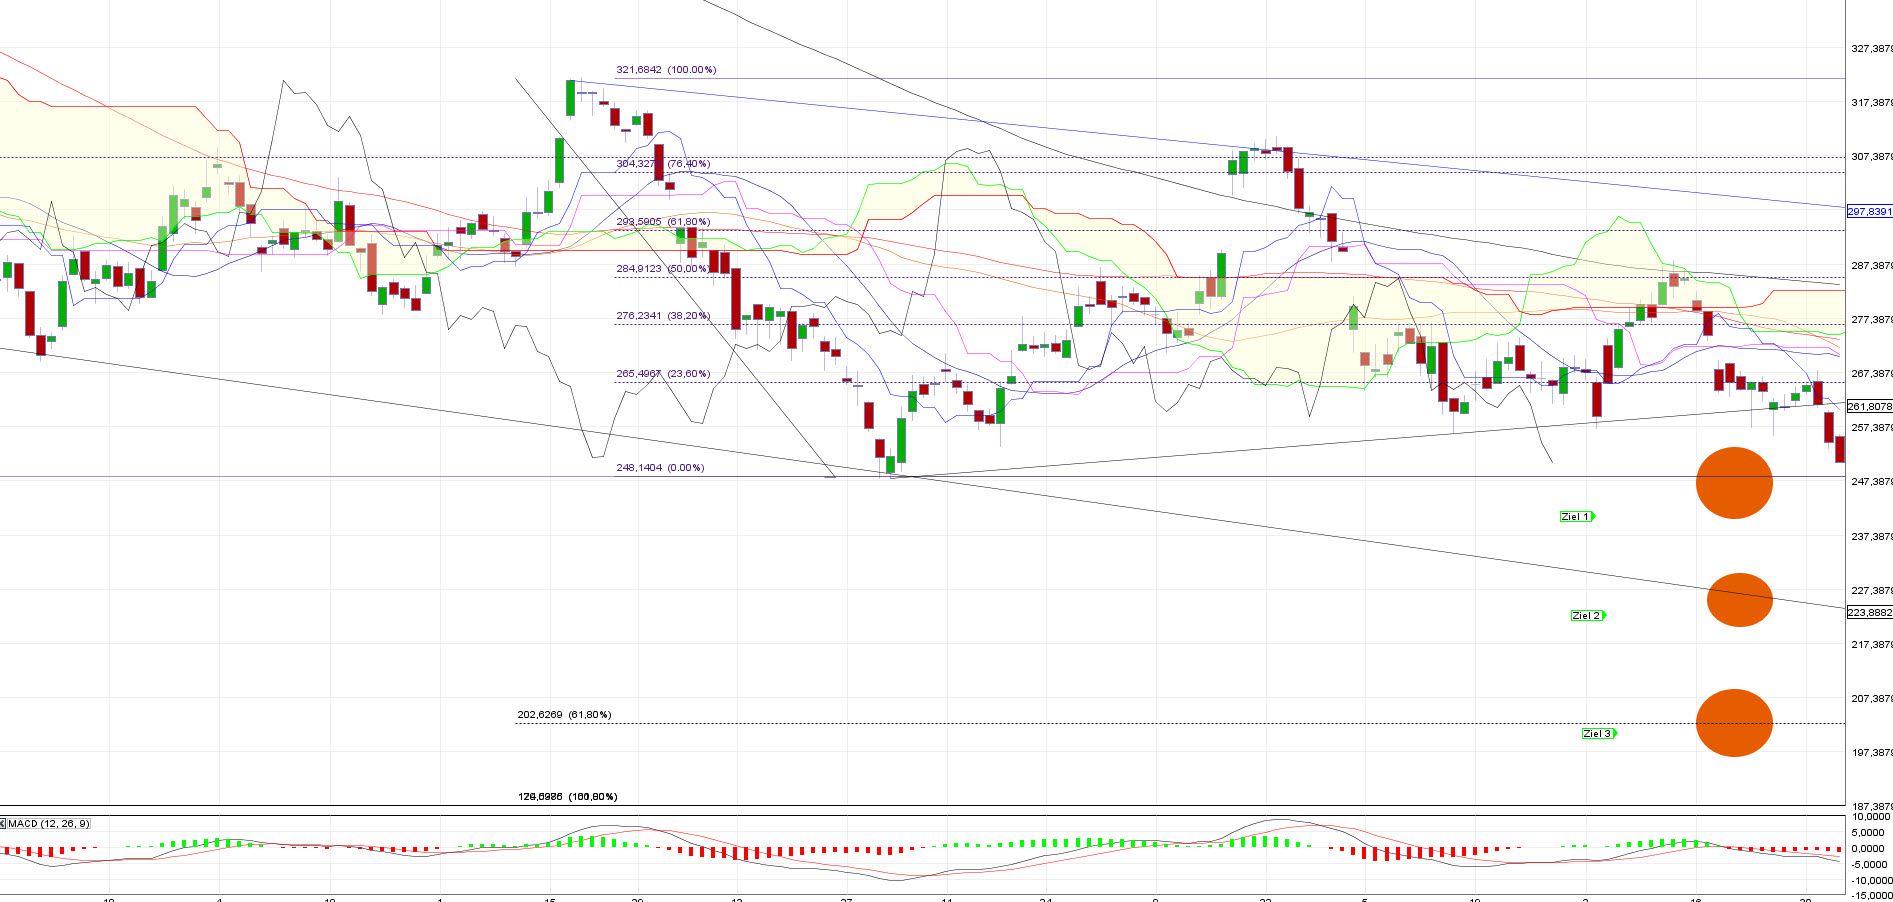1893x902 pixels.
Task: Select the 202,6269 (61,80%) extension label
Action: (564, 715)
